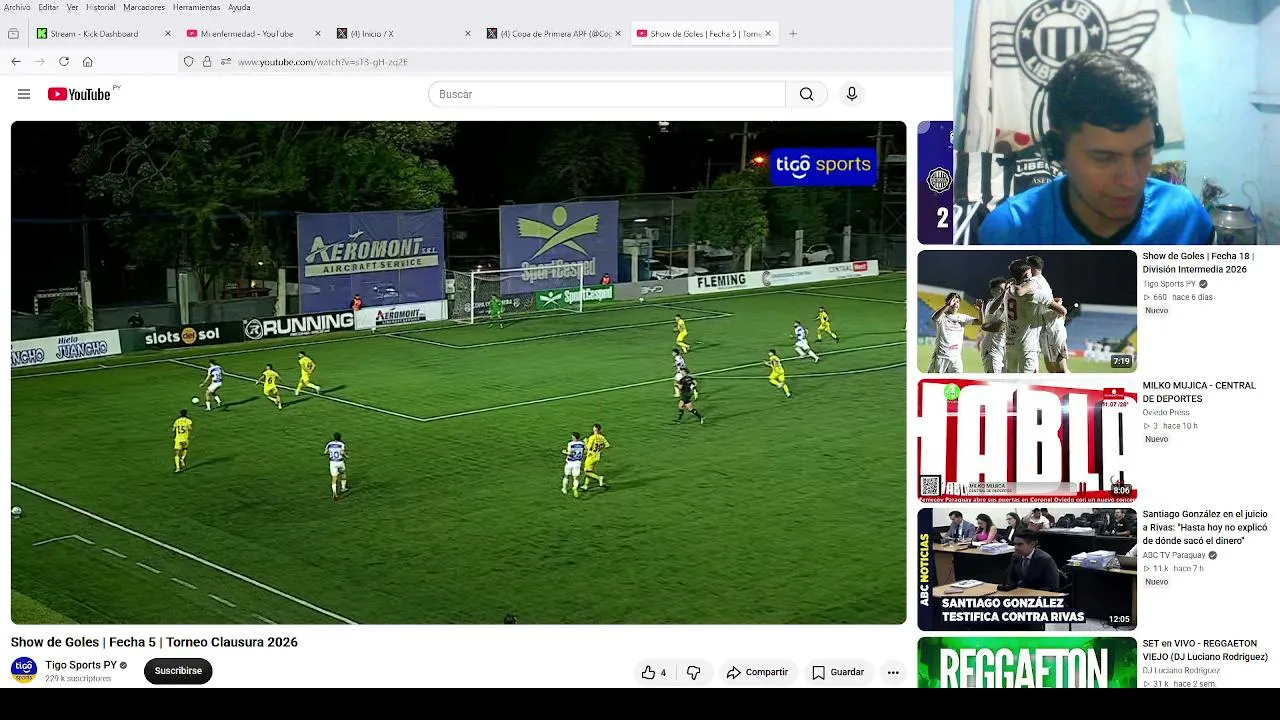The width and height of the screenshot is (1280, 720).
Task: Save the video with Guardar
Action: click(x=838, y=672)
